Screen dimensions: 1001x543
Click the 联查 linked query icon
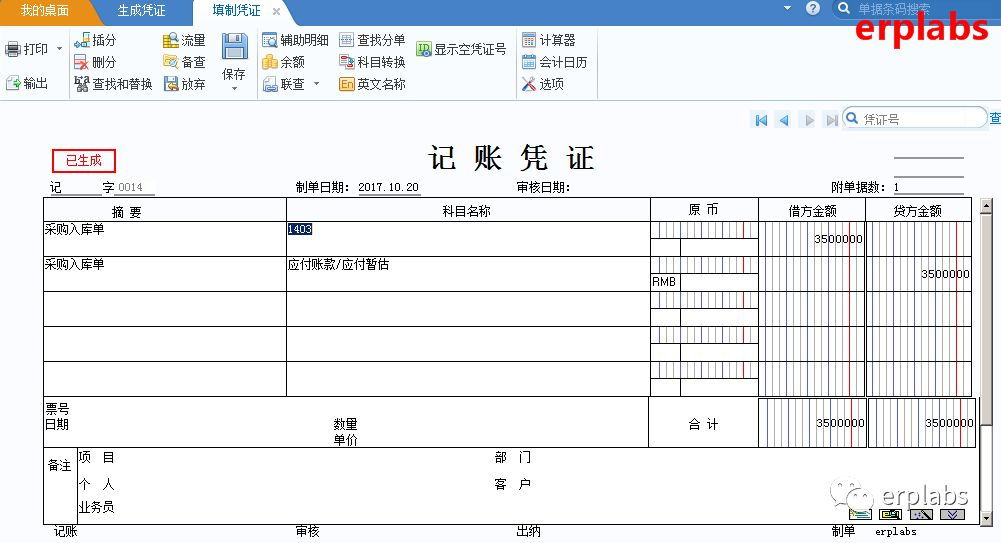click(x=269, y=84)
